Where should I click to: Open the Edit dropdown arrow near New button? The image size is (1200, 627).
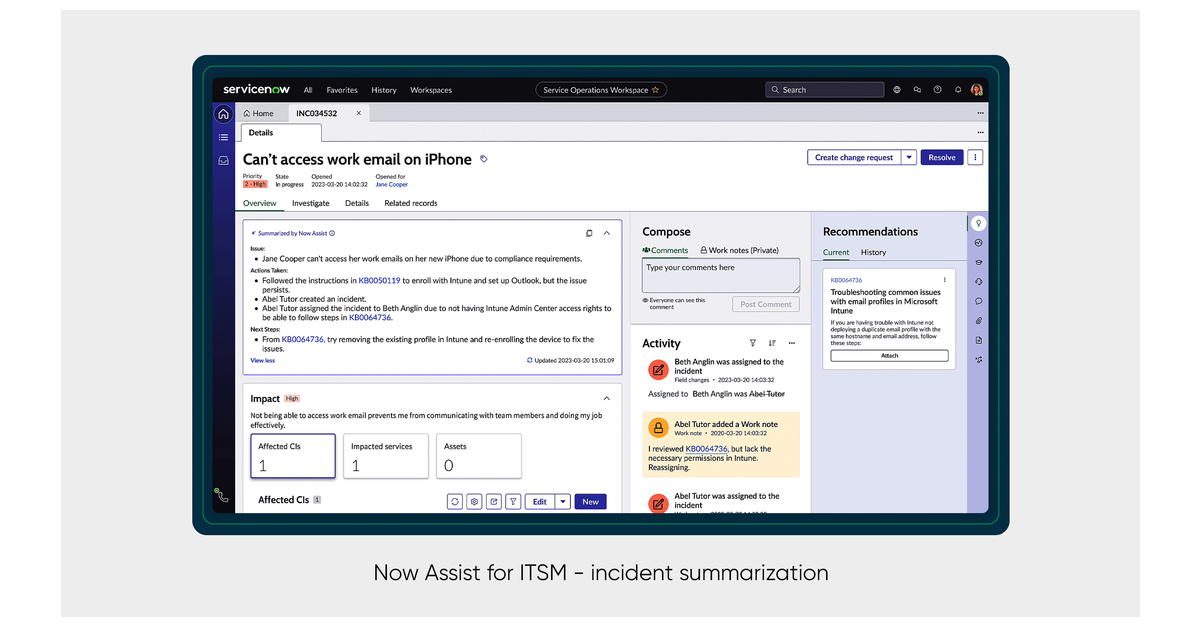(x=562, y=501)
